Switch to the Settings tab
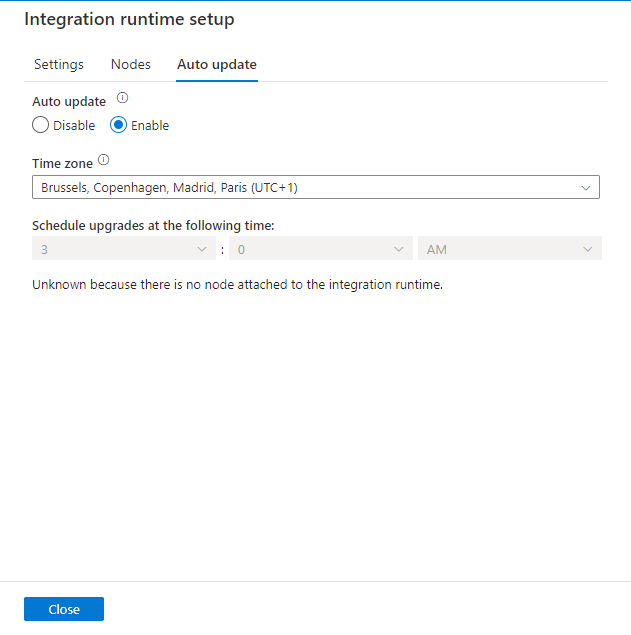This screenshot has width=631, height=635. 59,64
